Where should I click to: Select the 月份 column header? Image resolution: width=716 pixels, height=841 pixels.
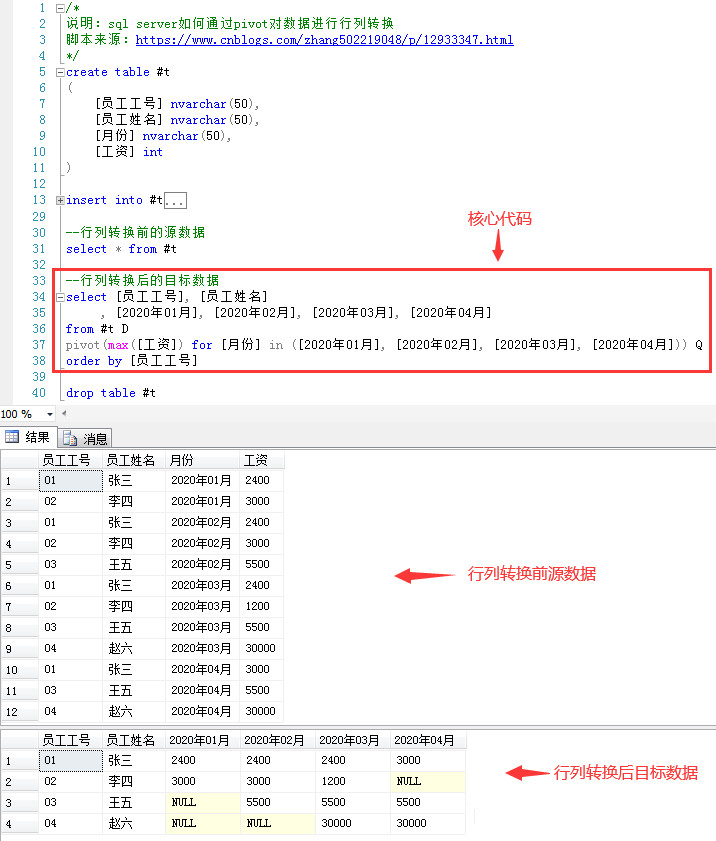click(x=203, y=460)
